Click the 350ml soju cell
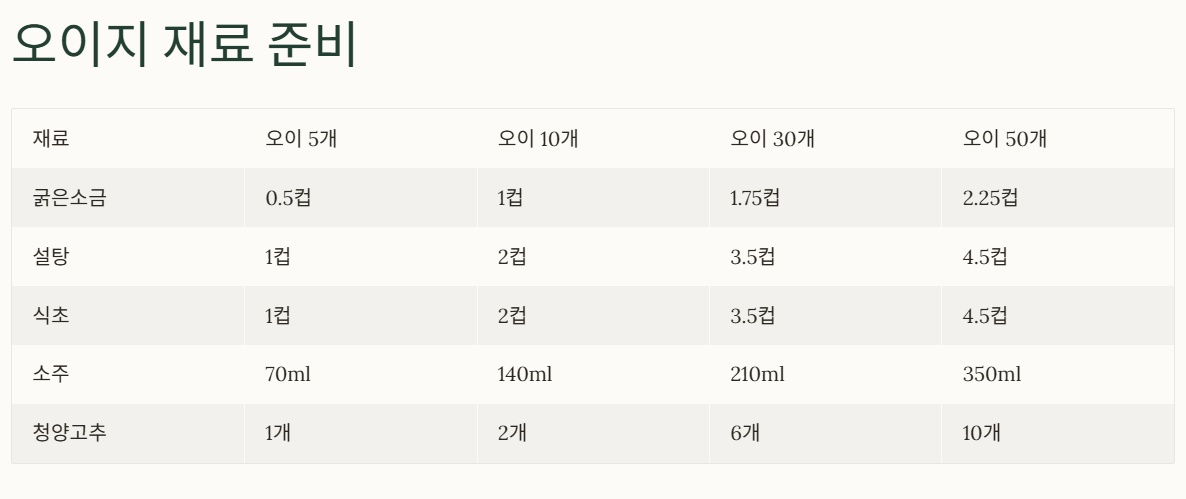This screenshot has height=499, width=1186. tap(1058, 375)
